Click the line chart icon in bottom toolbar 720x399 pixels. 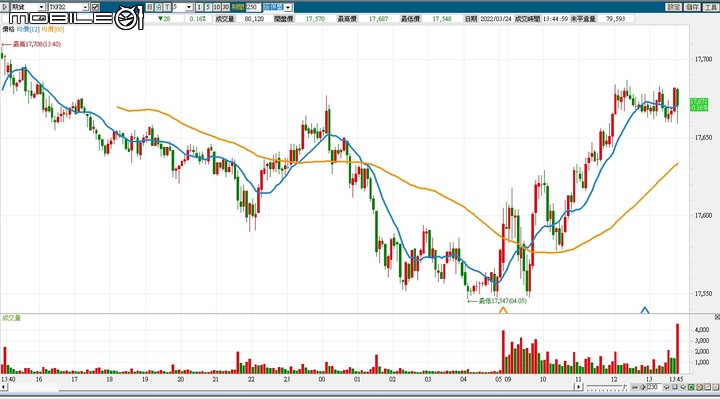(708, 388)
